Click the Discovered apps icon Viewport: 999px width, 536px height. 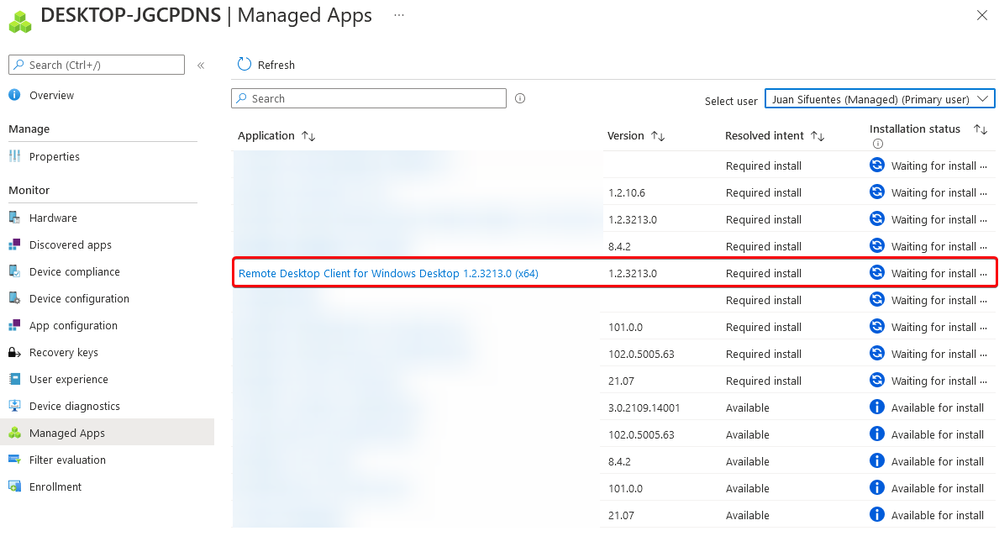(15, 245)
